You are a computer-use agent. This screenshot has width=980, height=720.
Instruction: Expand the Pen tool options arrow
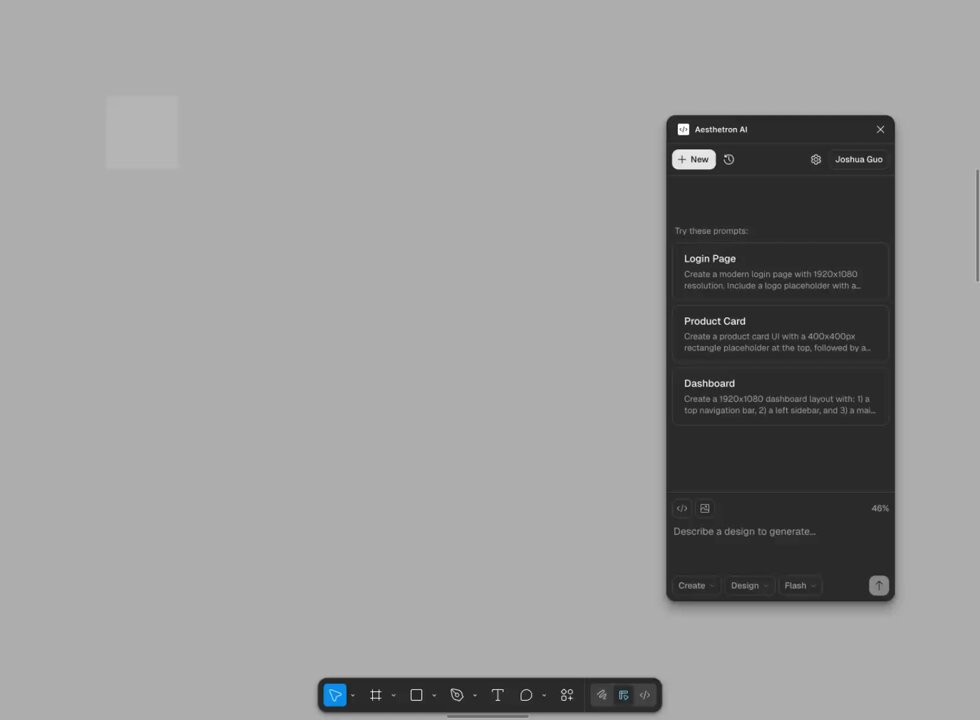tap(475, 696)
